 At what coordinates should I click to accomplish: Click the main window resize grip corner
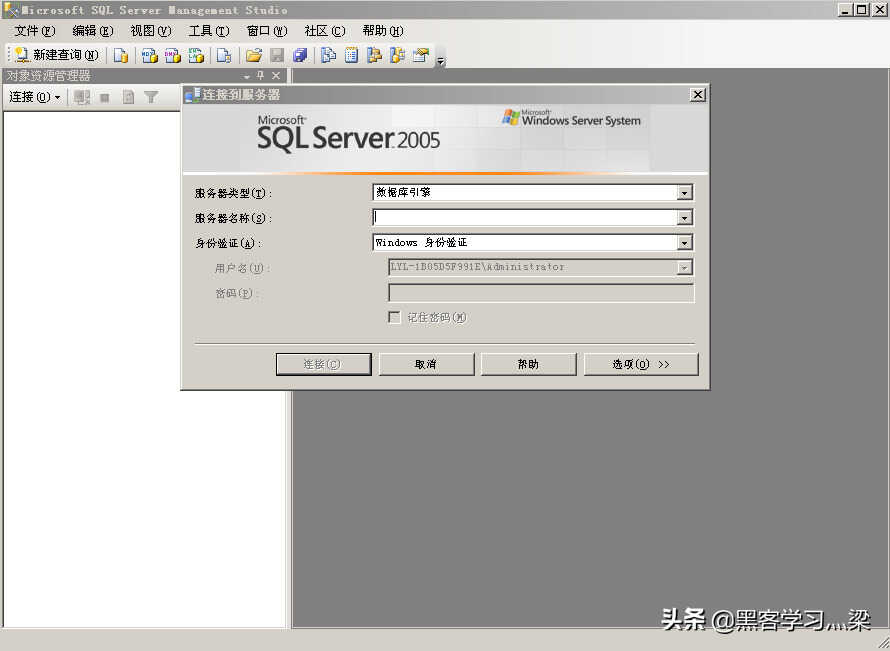click(883, 644)
